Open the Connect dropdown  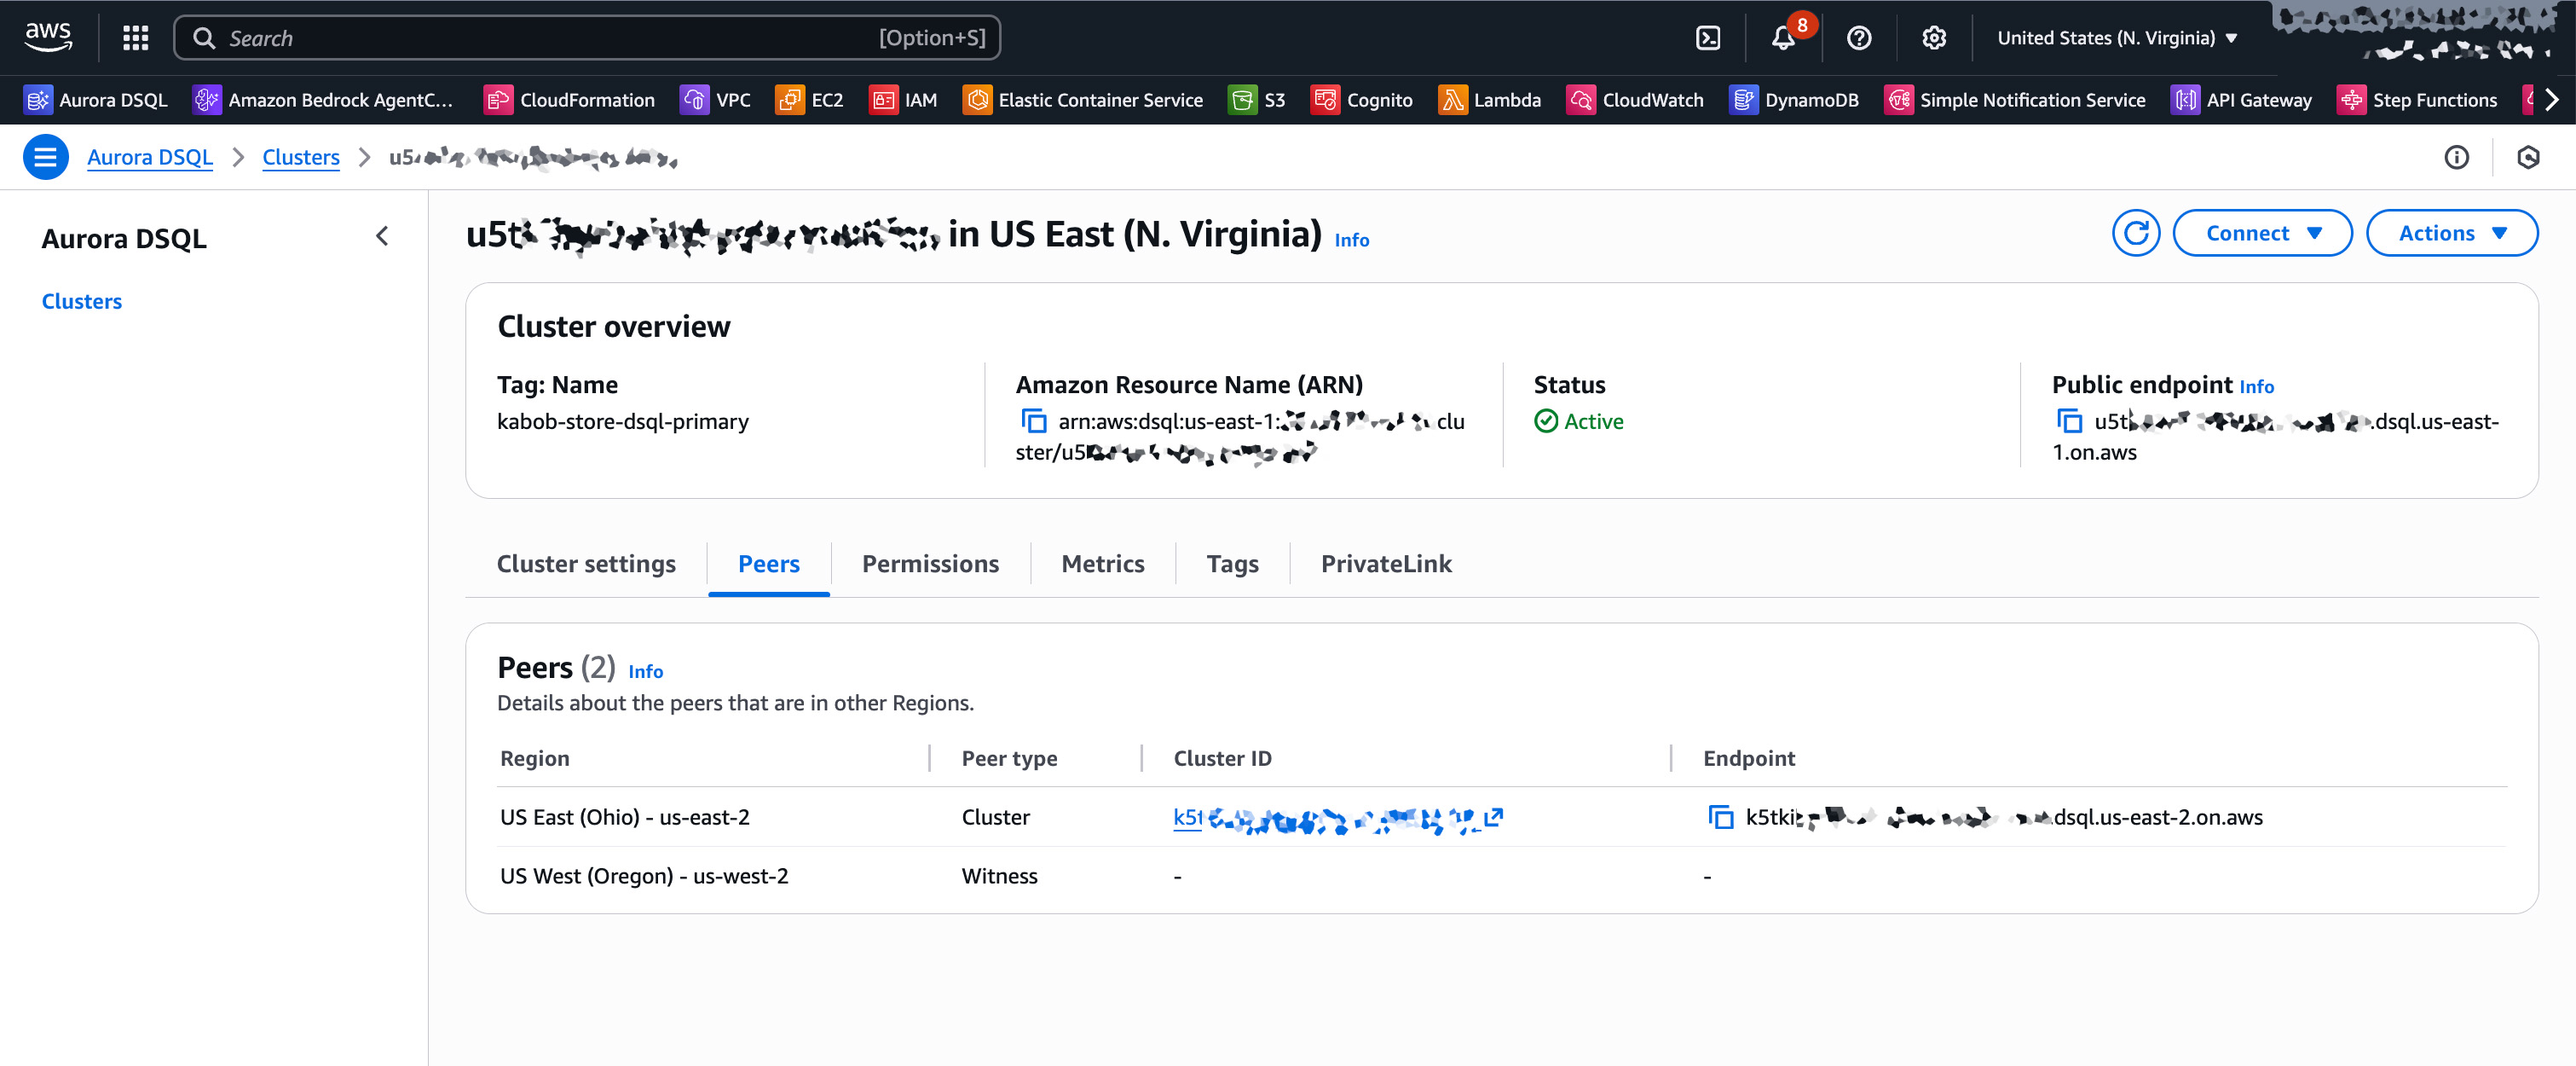(x=2262, y=233)
